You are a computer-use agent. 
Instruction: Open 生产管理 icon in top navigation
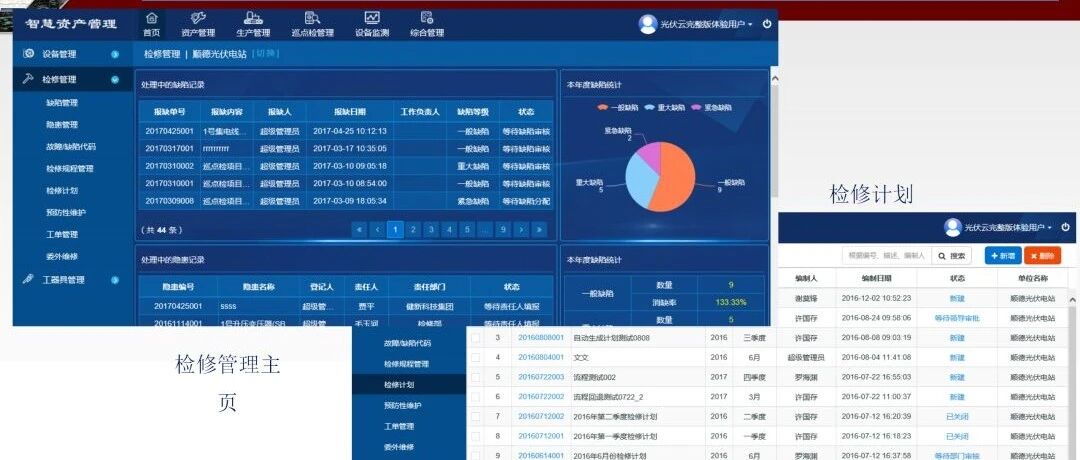[253, 18]
